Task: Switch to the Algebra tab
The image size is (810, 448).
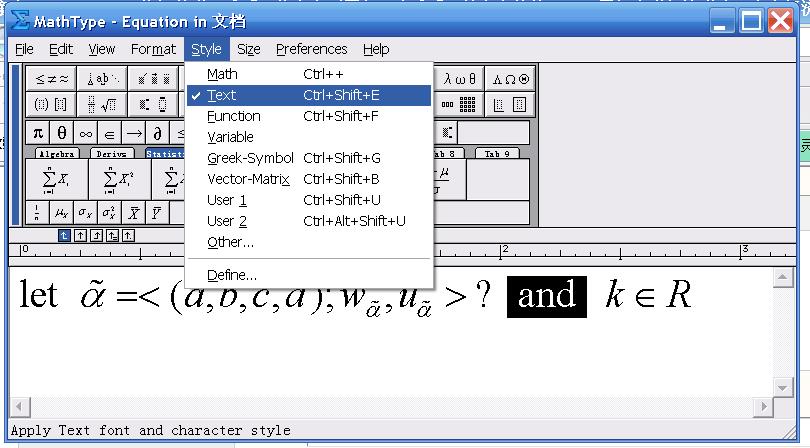Action: point(57,153)
